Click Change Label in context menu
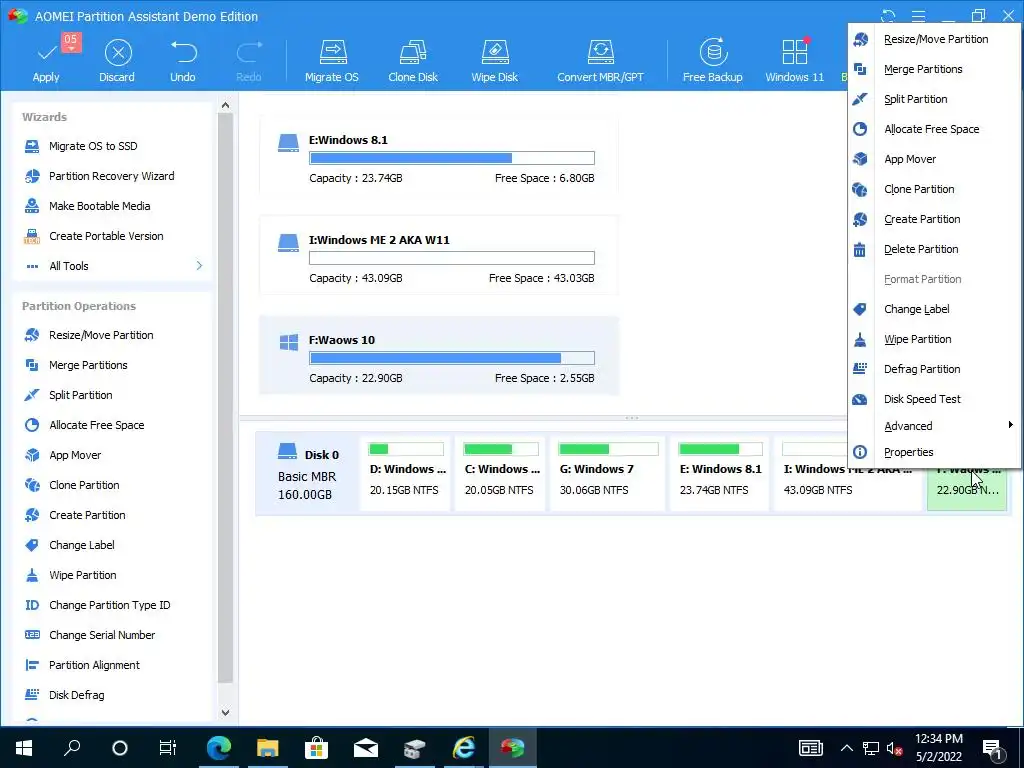1024x768 pixels. coord(935,310)
